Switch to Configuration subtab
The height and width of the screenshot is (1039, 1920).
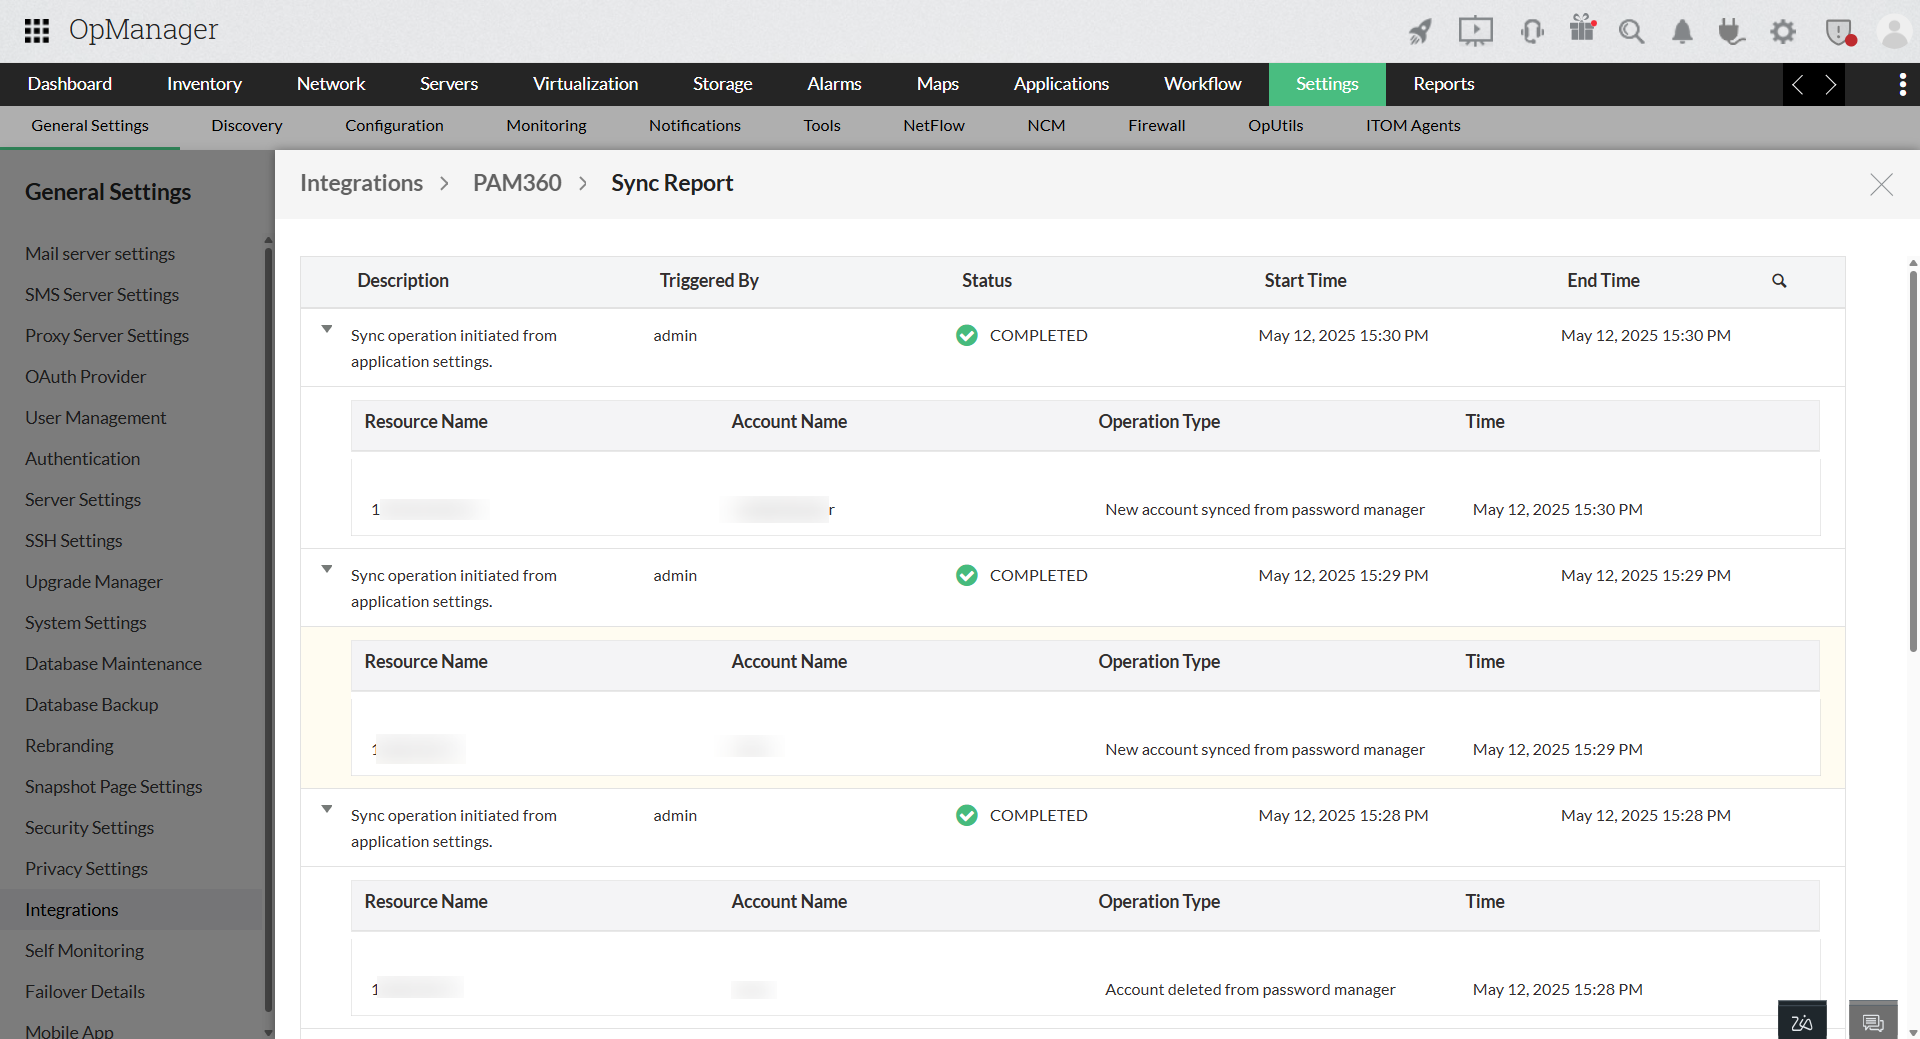pyautogui.click(x=394, y=126)
